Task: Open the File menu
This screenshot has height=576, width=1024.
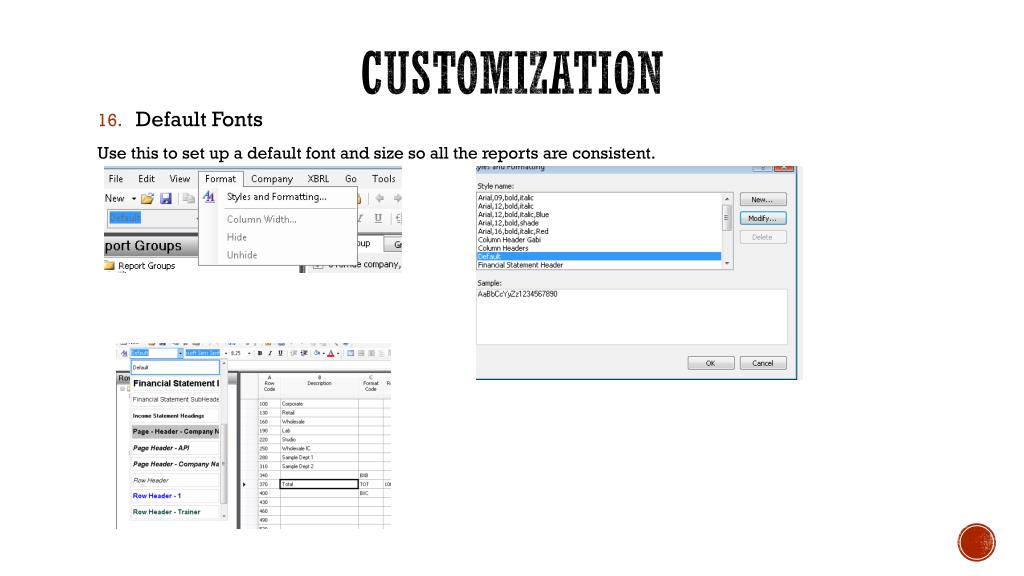Action: [116, 178]
